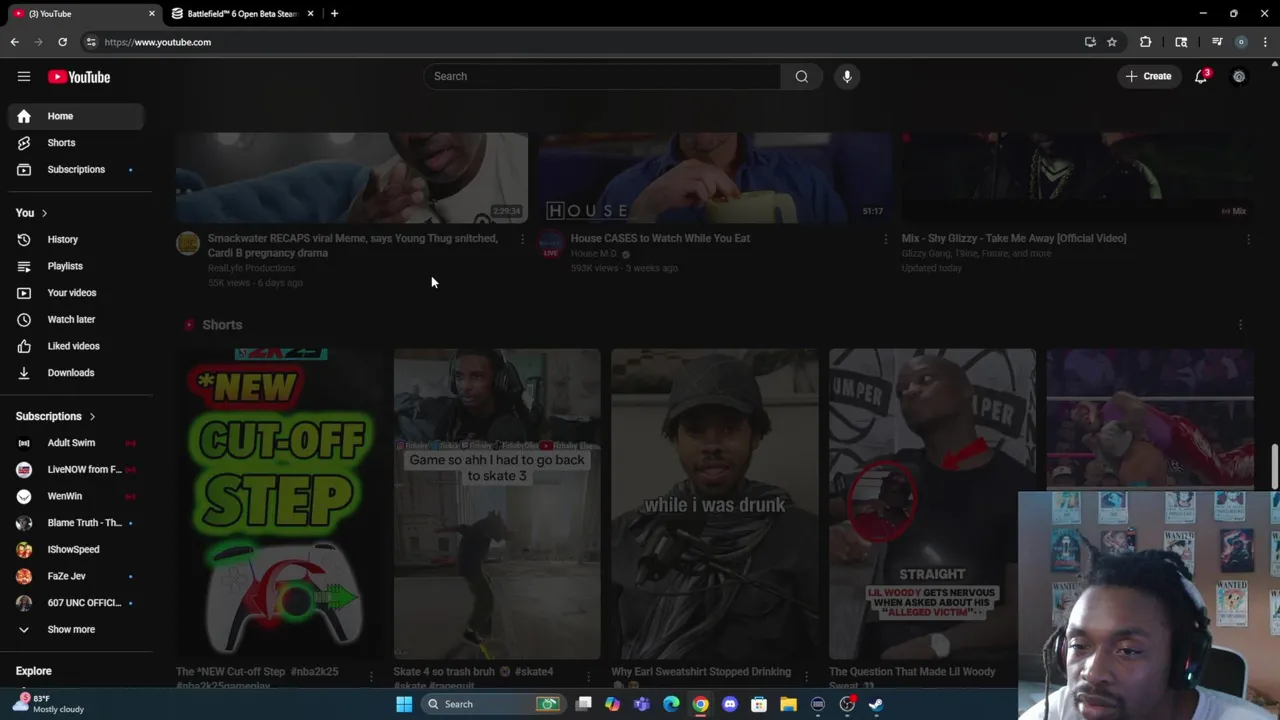Open Smackwater RECAPS video options menu
This screenshot has width=1280, height=720.
(x=521, y=239)
